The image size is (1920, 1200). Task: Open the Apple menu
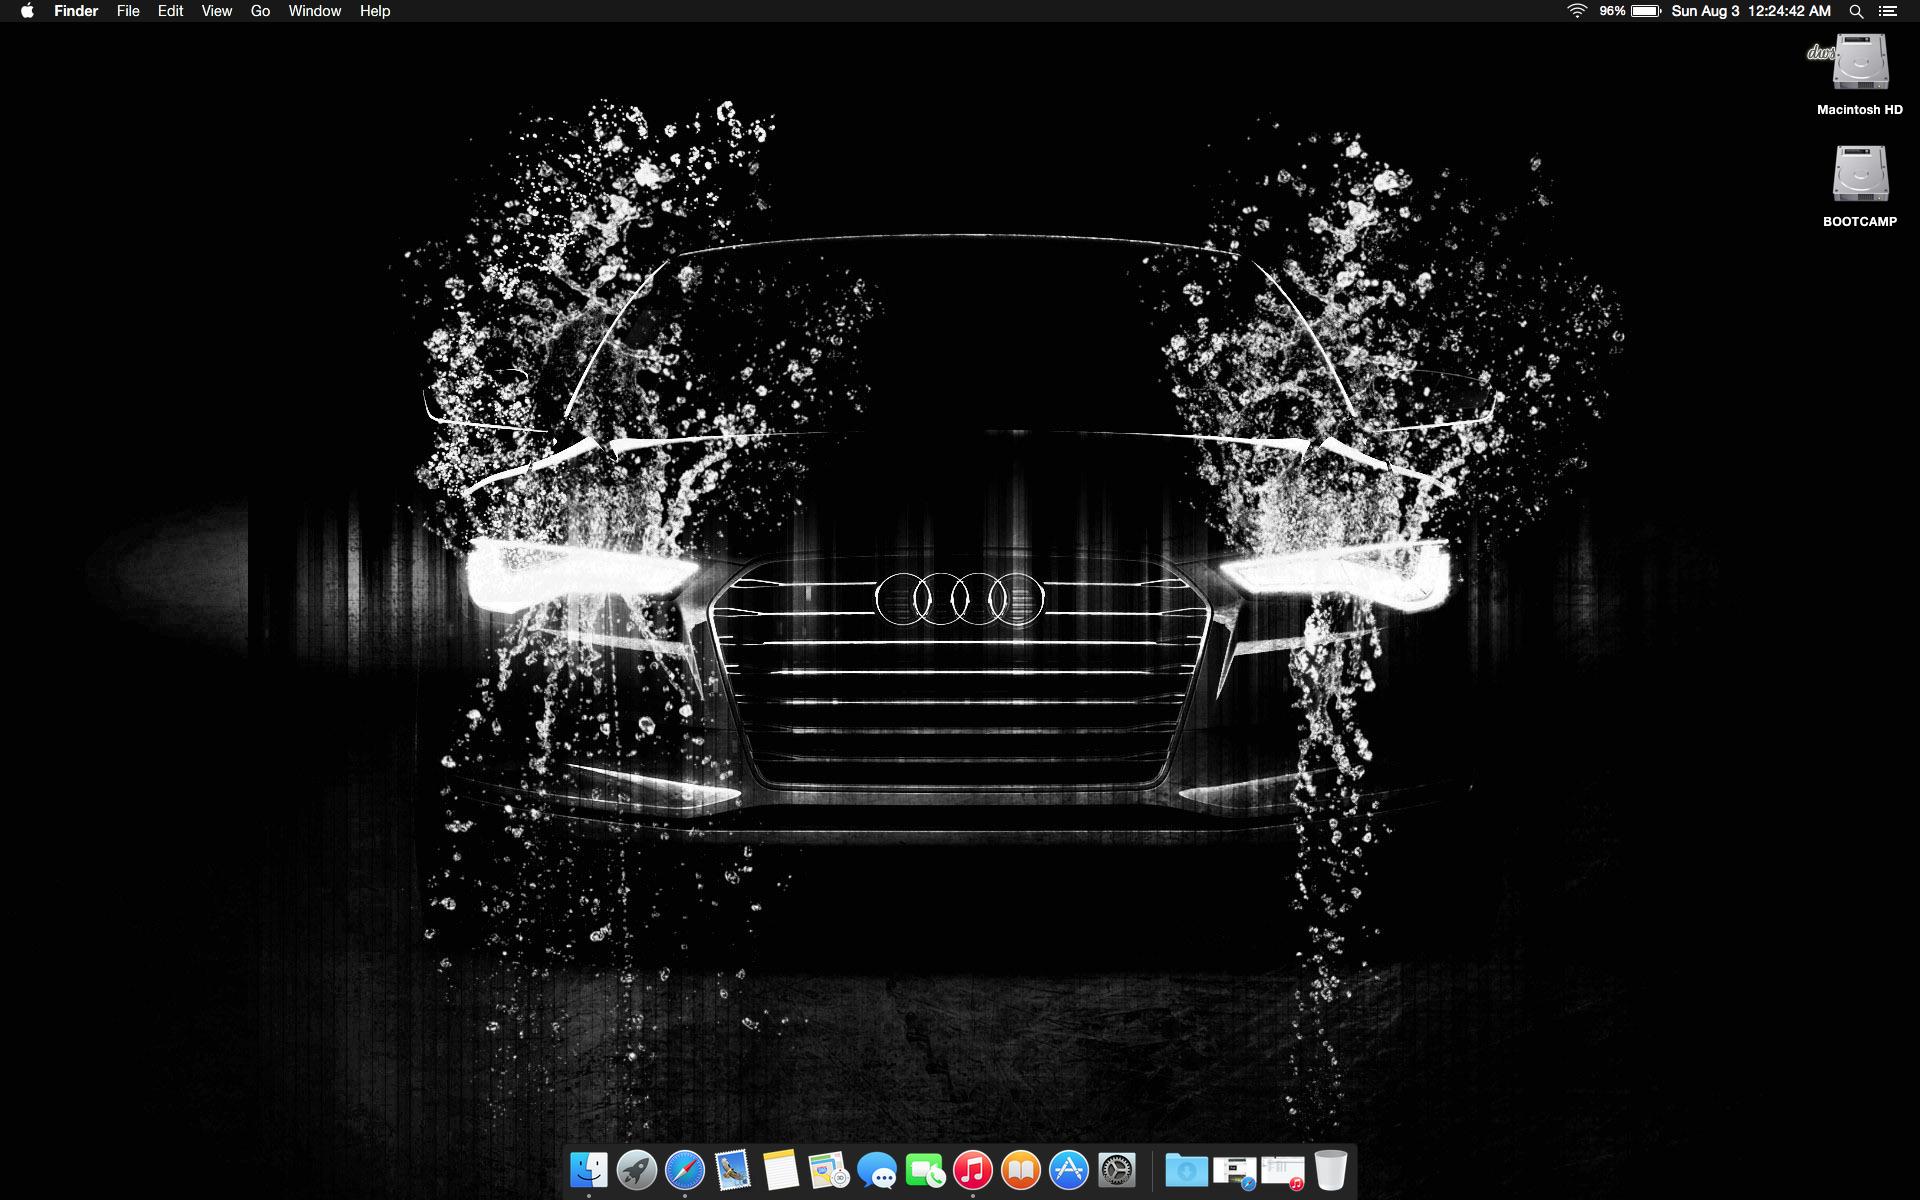coord(27,11)
